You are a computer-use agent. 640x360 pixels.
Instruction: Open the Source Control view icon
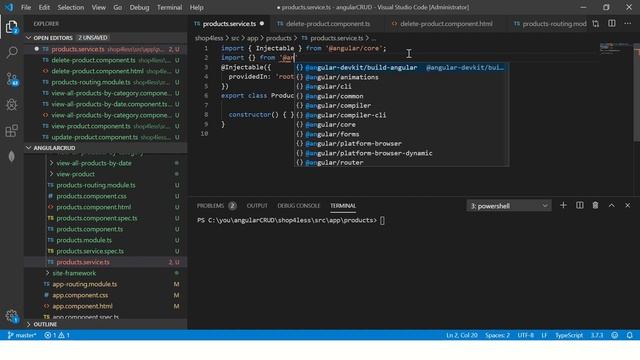(12, 79)
